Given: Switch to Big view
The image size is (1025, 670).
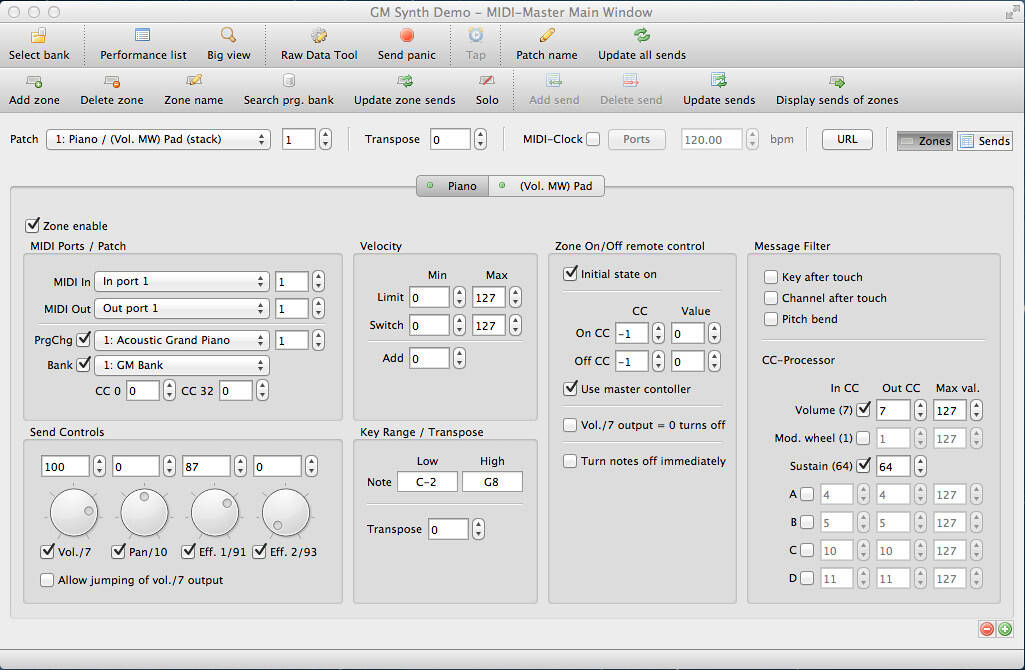Looking at the screenshot, I should point(228,44).
